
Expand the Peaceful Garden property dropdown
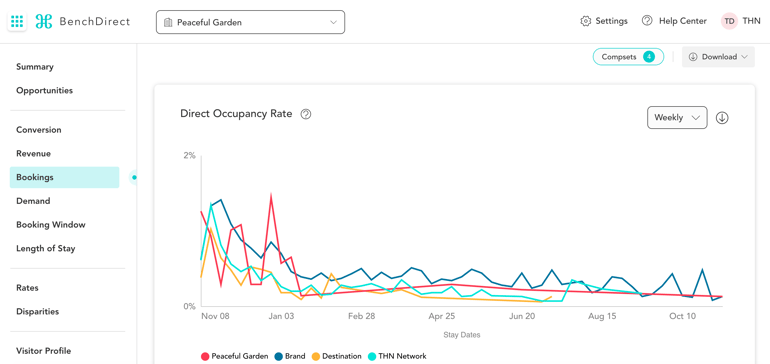point(250,22)
